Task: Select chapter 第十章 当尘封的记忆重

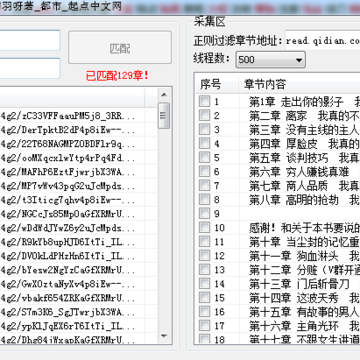Action: (304, 242)
